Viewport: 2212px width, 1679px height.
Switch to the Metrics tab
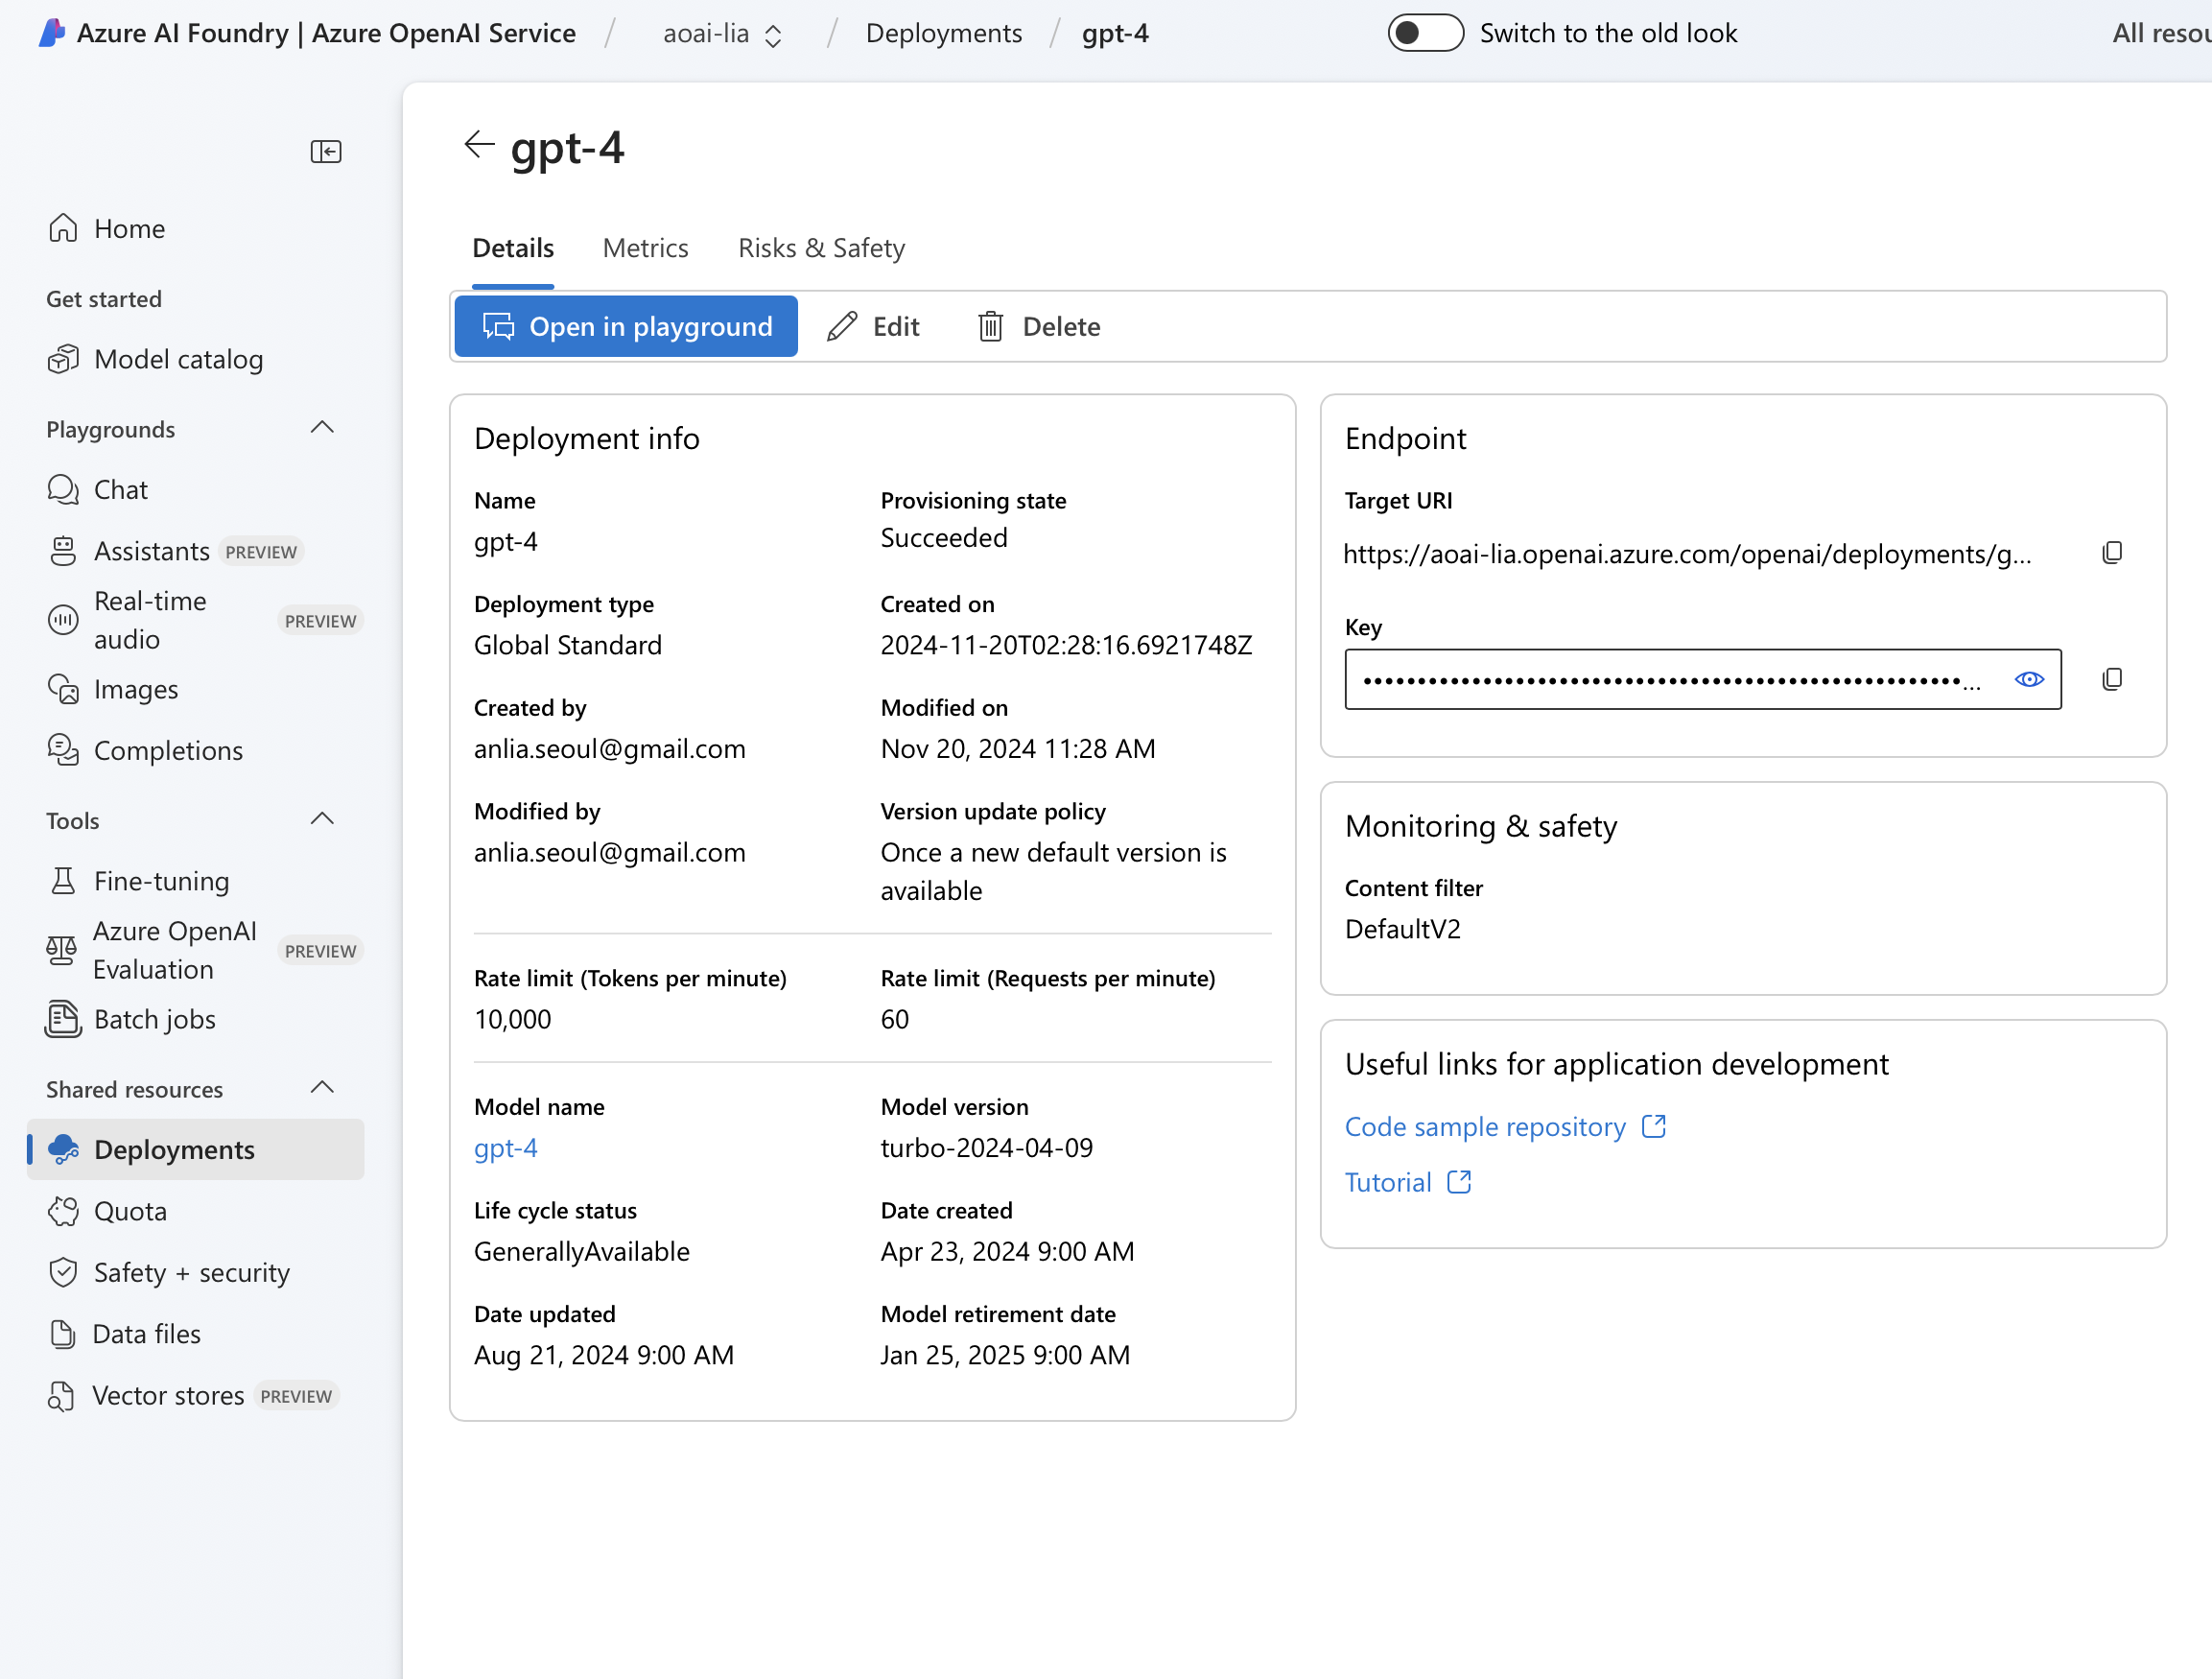click(x=645, y=248)
